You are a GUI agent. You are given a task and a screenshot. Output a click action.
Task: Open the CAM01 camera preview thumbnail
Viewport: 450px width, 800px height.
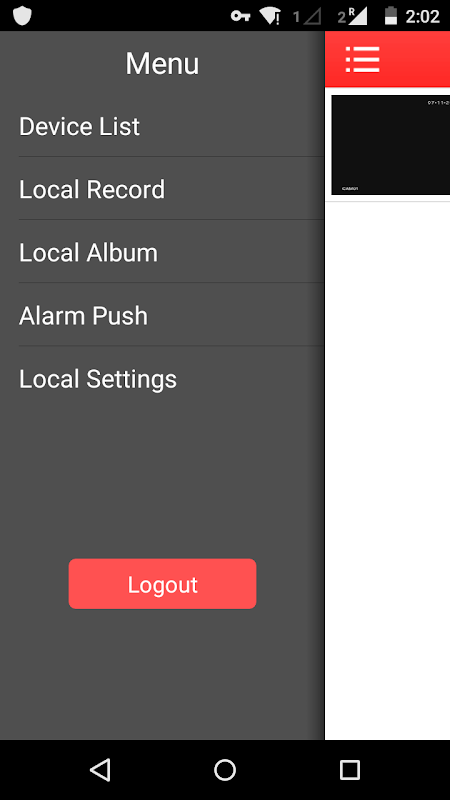coord(390,145)
